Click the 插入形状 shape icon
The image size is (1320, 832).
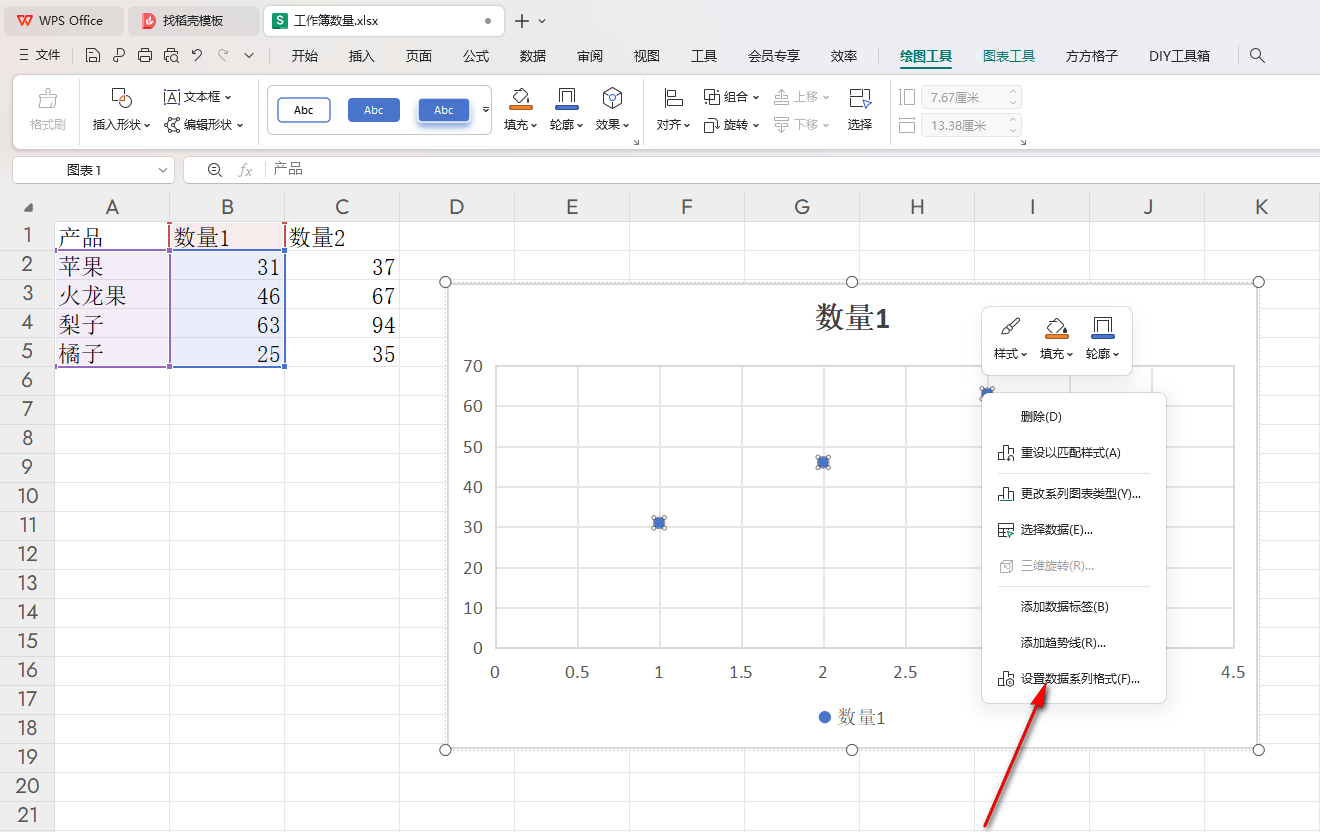pos(121,98)
